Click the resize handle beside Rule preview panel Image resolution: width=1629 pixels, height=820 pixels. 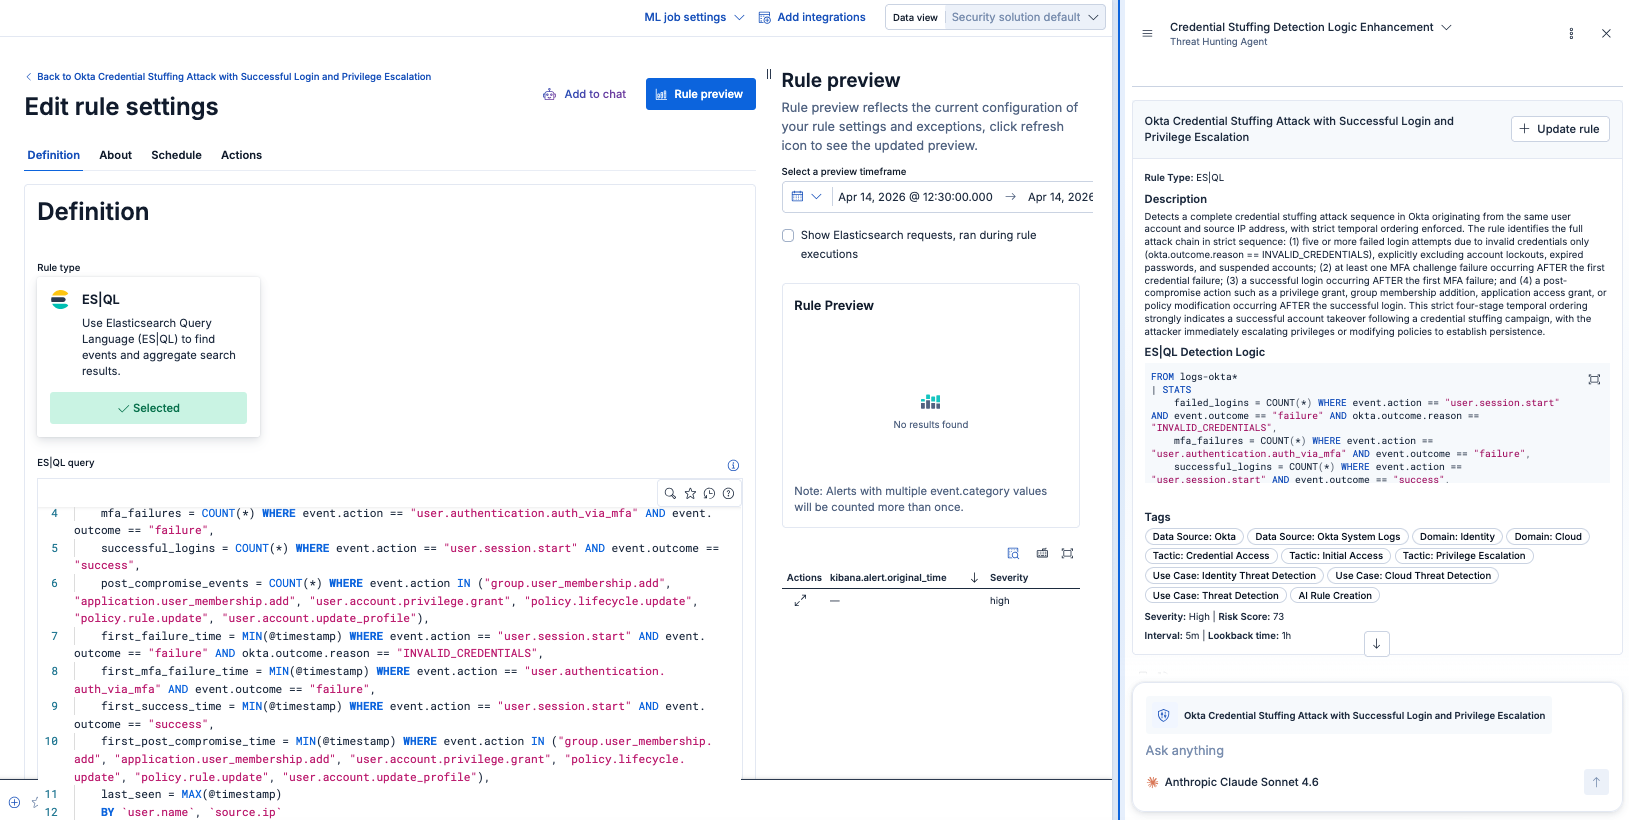click(x=768, y=74)
